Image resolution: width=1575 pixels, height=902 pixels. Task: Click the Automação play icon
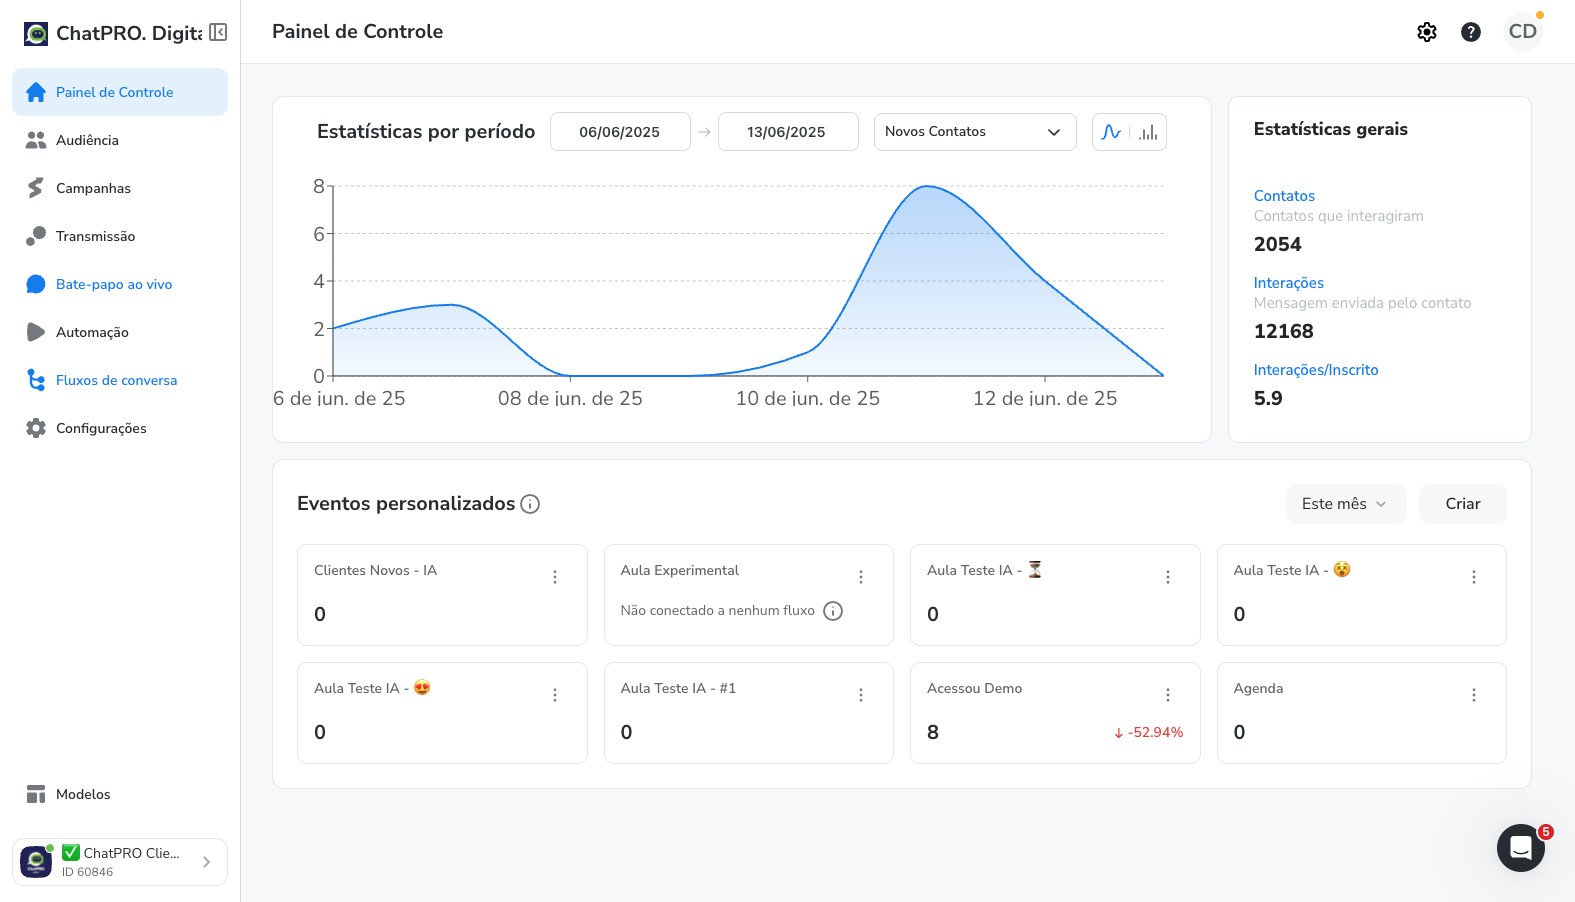click(x=36, y=332)
